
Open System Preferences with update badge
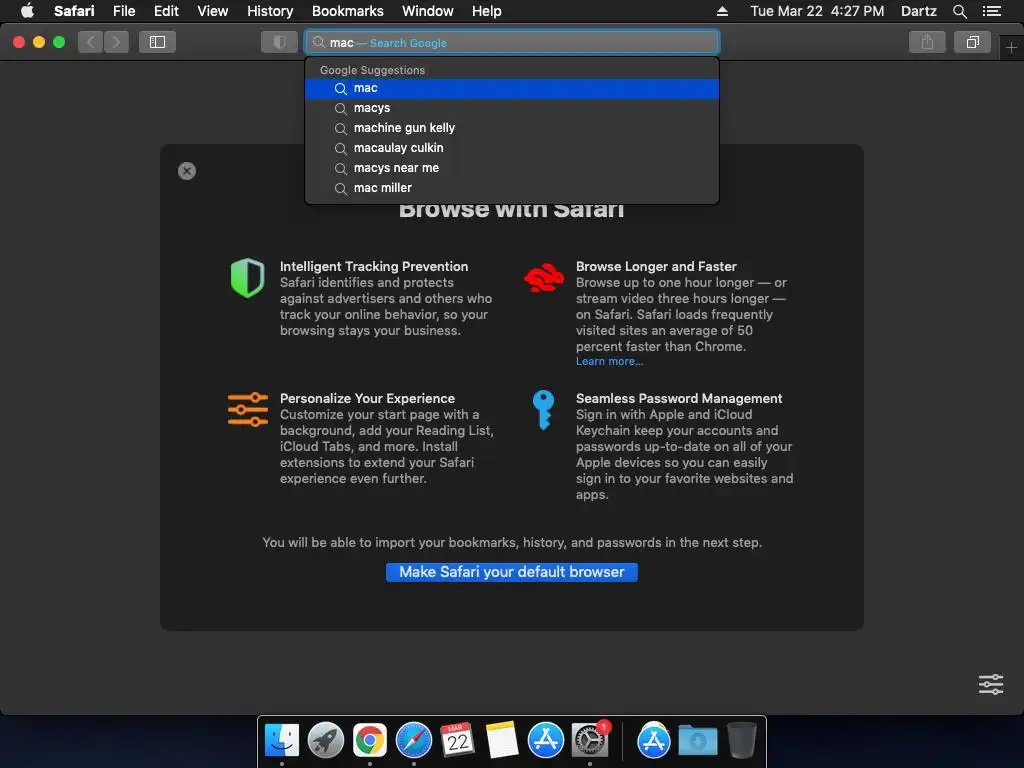590,741
